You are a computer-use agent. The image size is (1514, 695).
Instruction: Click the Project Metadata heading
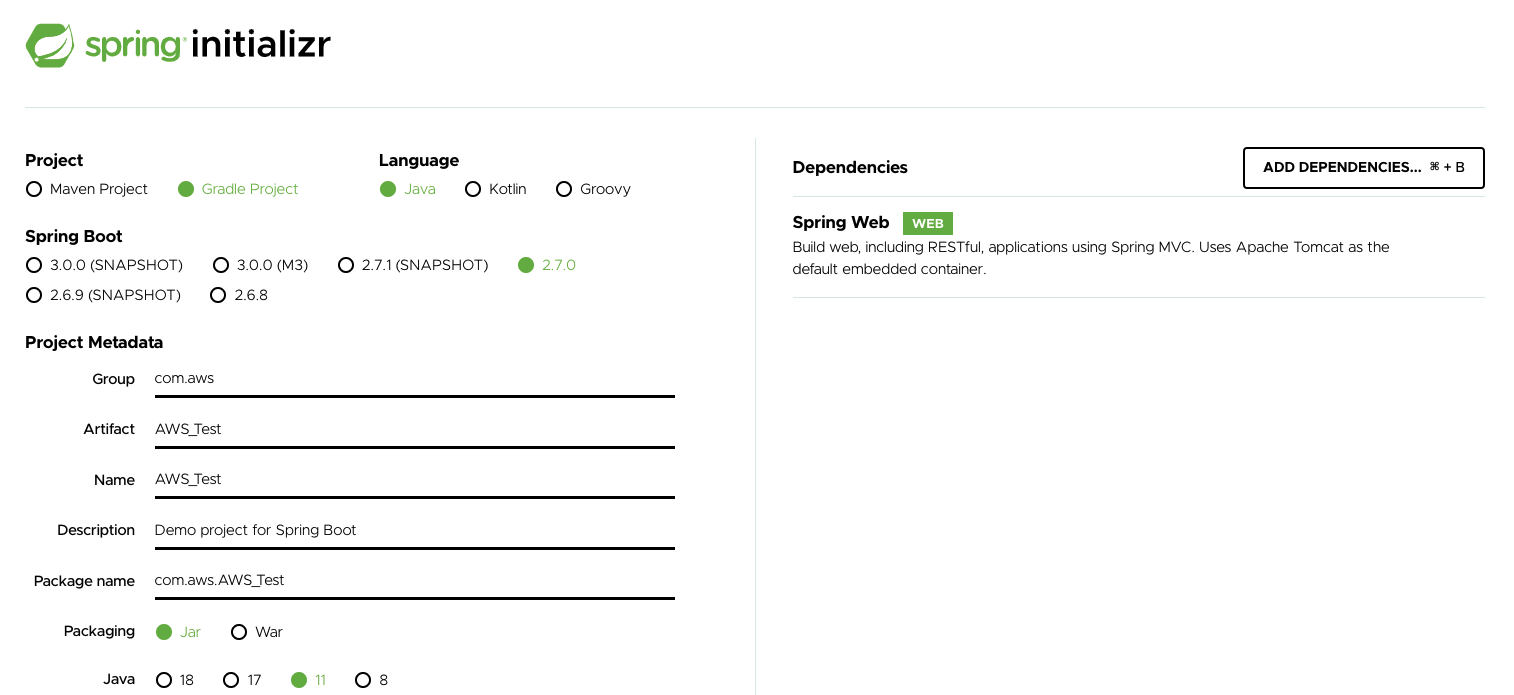[94, 343]
